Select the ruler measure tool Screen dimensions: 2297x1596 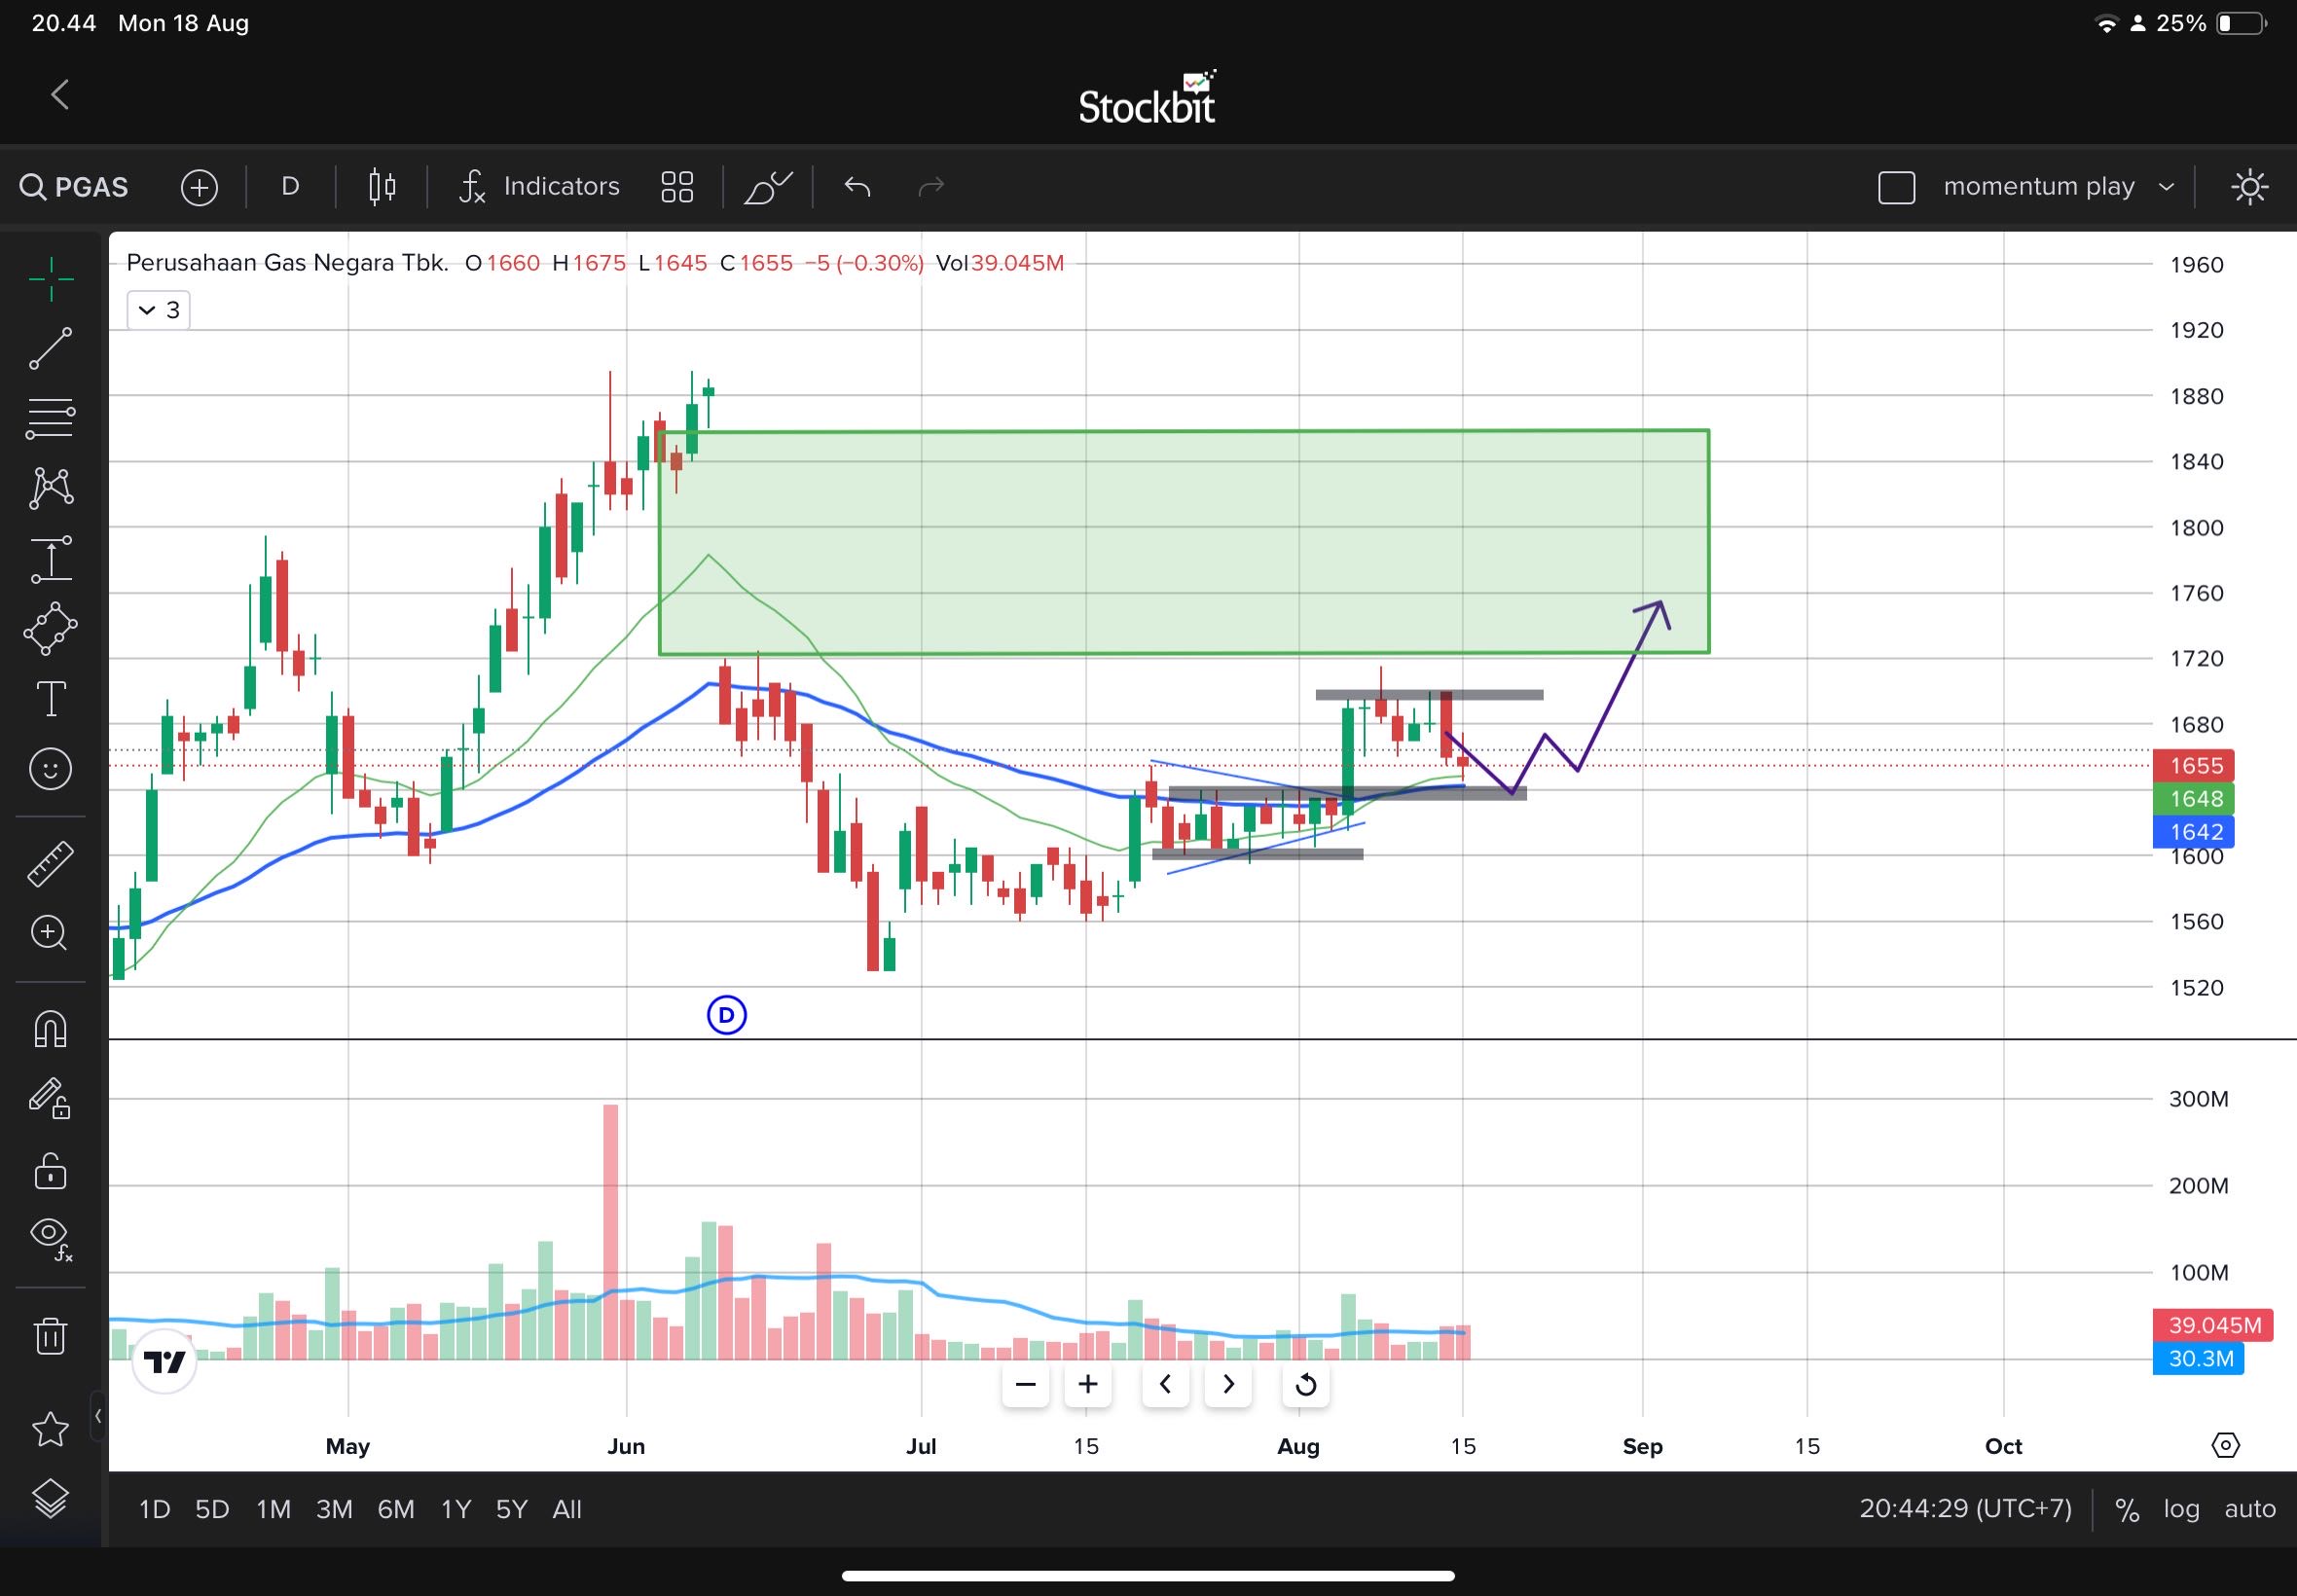click(x=50, y=864)
